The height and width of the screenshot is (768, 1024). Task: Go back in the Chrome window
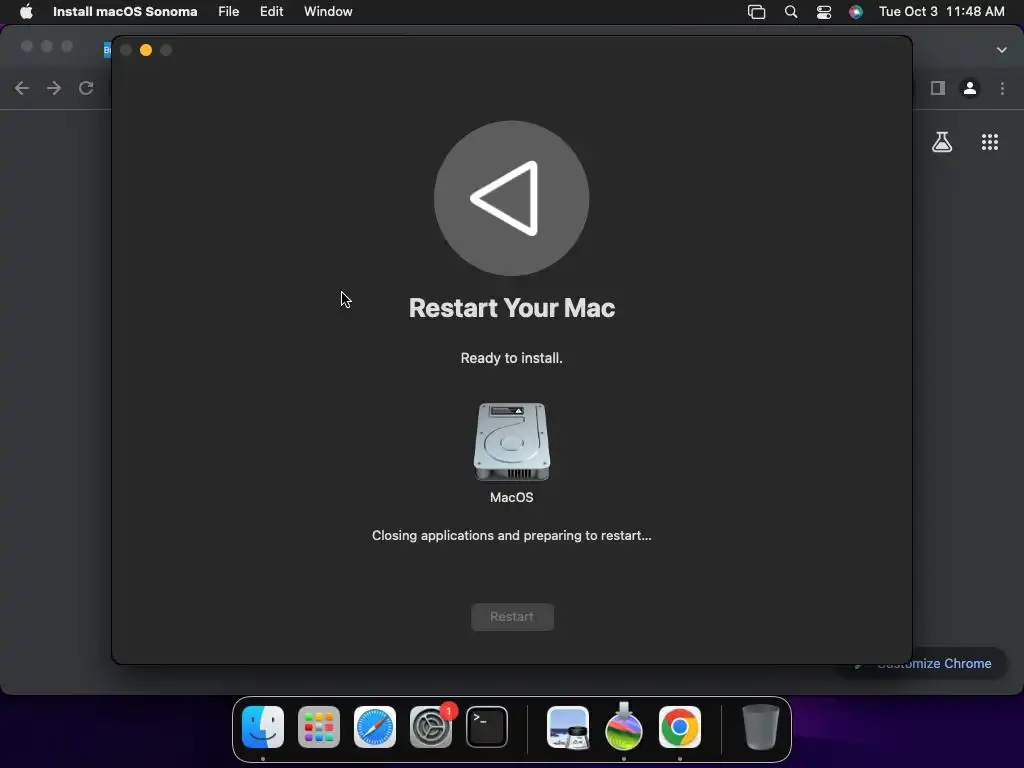(x=22, y=88)
